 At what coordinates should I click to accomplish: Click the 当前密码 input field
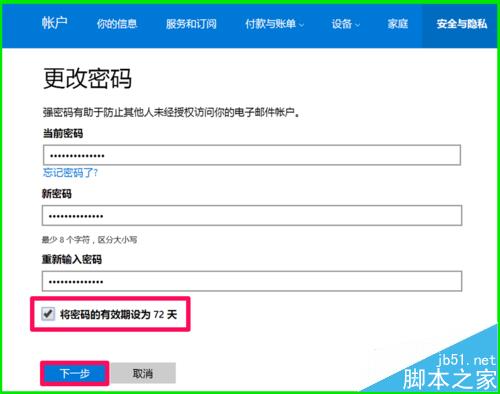tap(252, 155)
